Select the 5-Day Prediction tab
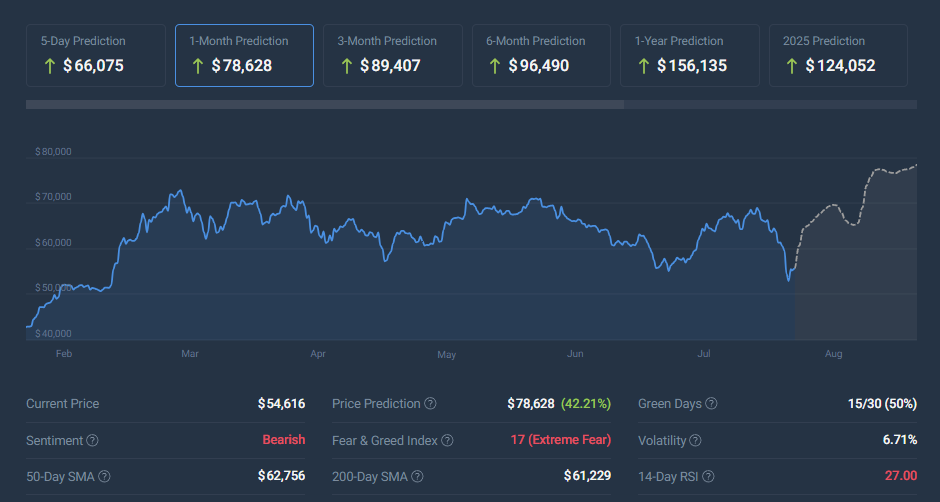Viewport: 940px width, 502px height. tap(96, 55)
